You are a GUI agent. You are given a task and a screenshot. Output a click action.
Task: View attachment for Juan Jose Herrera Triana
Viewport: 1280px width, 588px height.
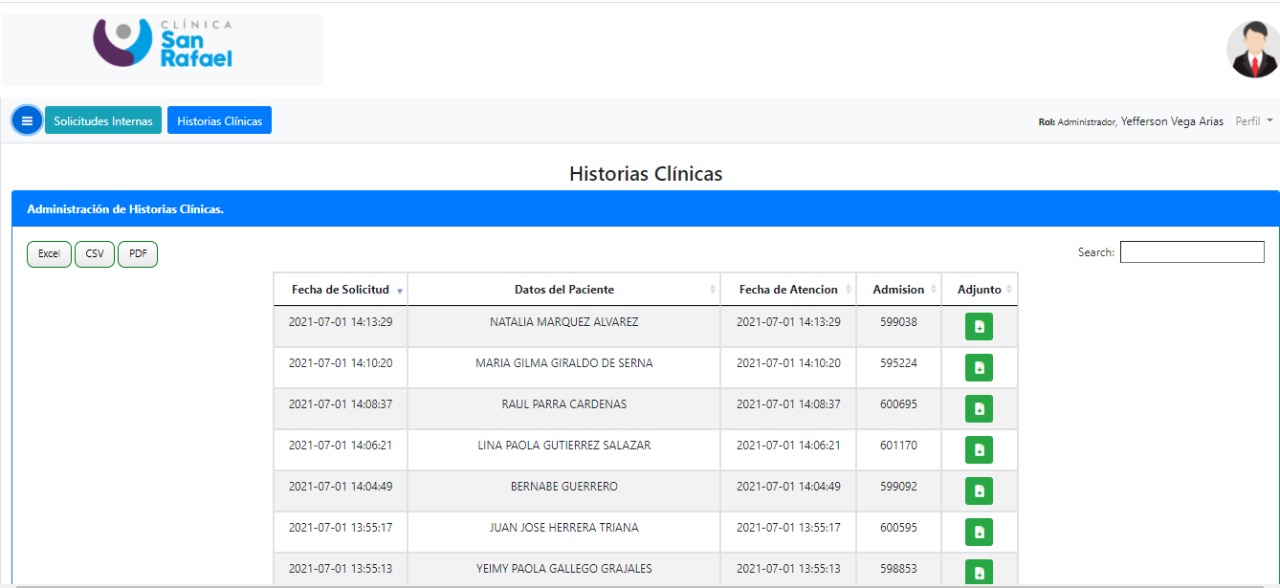(979, 532)
